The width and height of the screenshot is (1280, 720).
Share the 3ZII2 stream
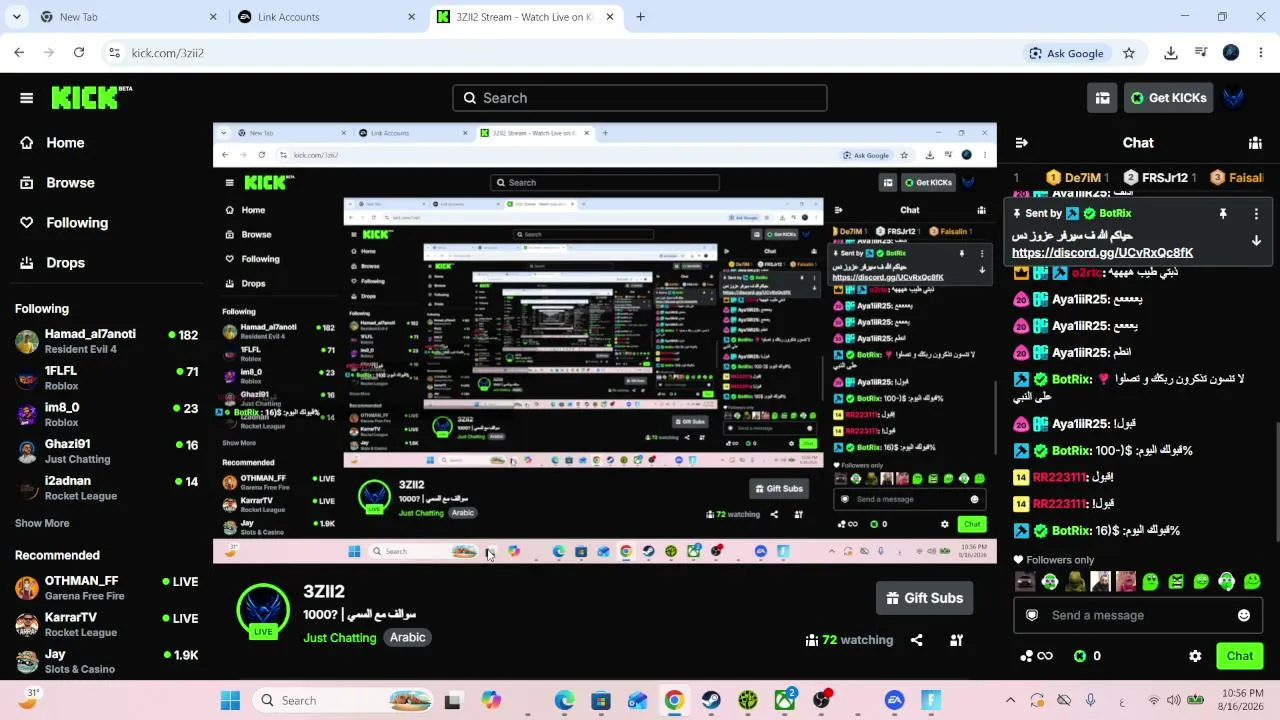(916, 640)
